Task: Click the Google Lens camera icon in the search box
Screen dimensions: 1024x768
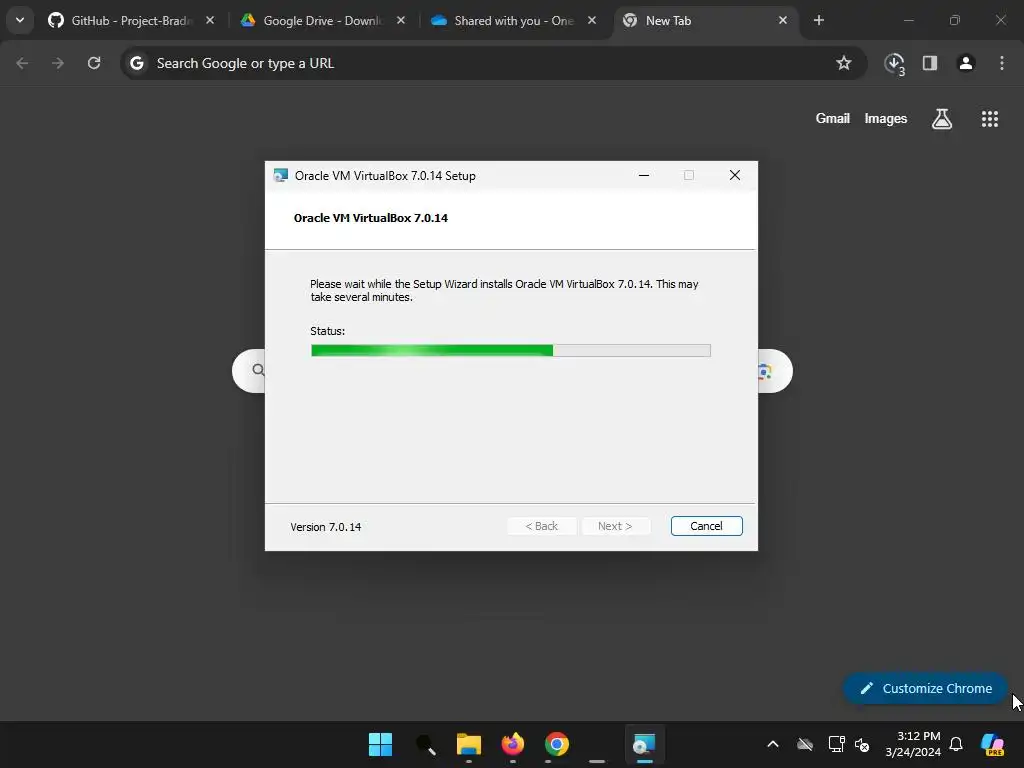Action: pos(765,371)
